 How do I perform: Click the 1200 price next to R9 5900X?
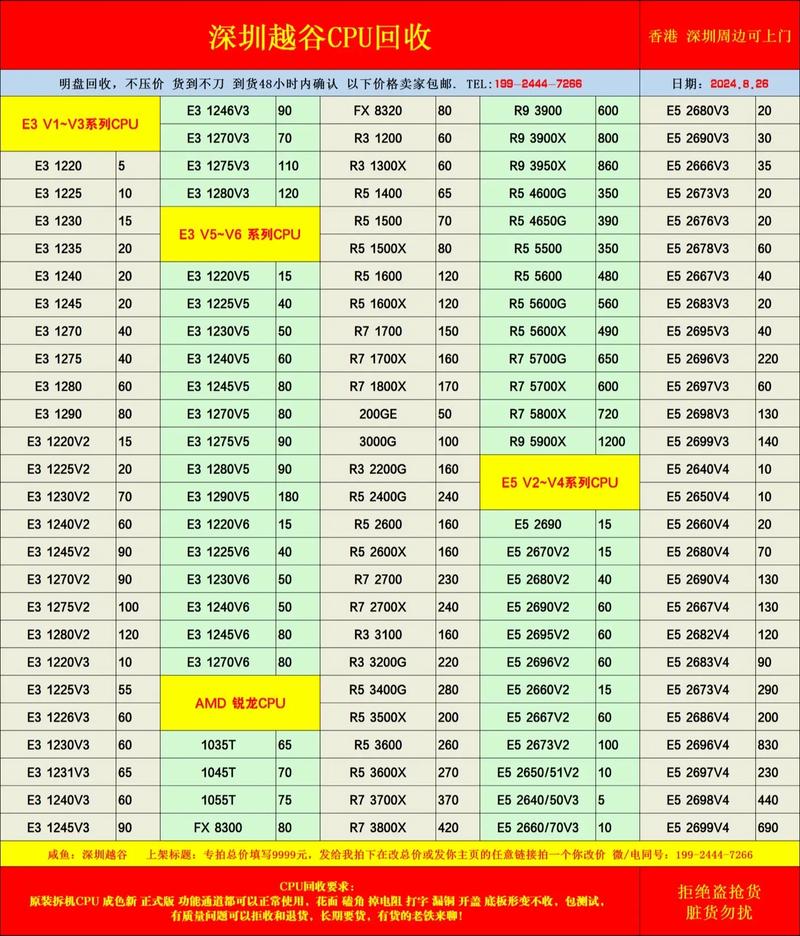[x=612, y=441]
